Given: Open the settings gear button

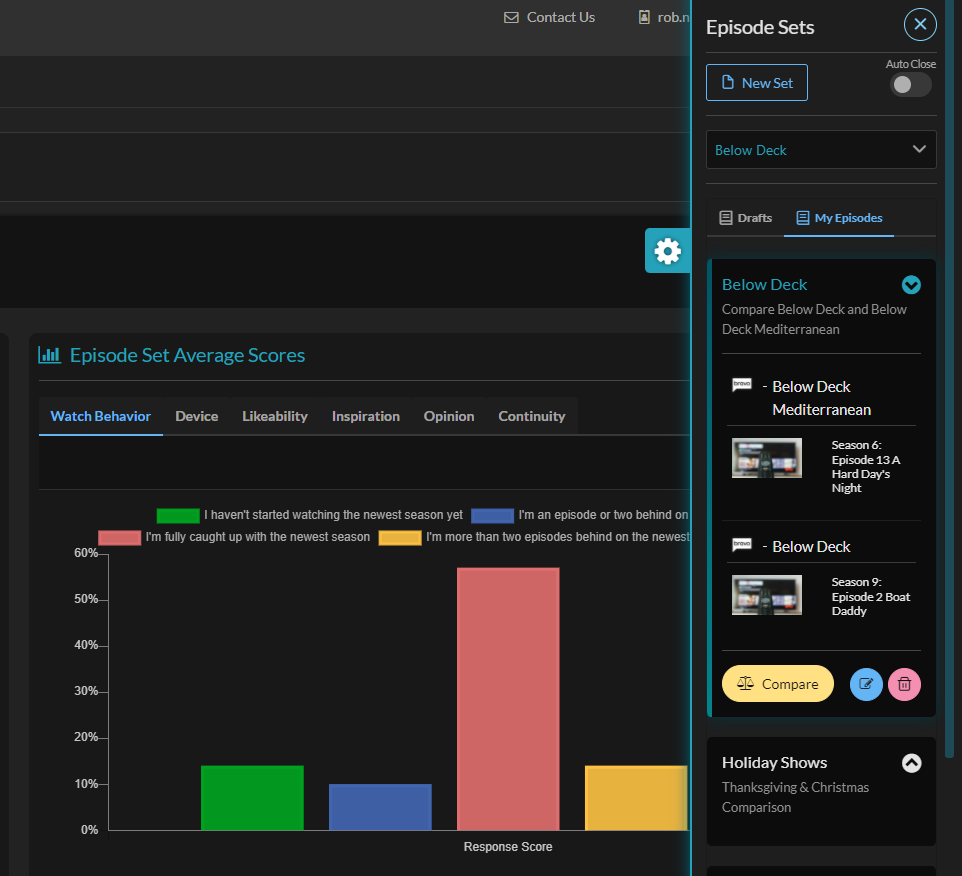Looking at the screenshot, I should coord(668,250).
